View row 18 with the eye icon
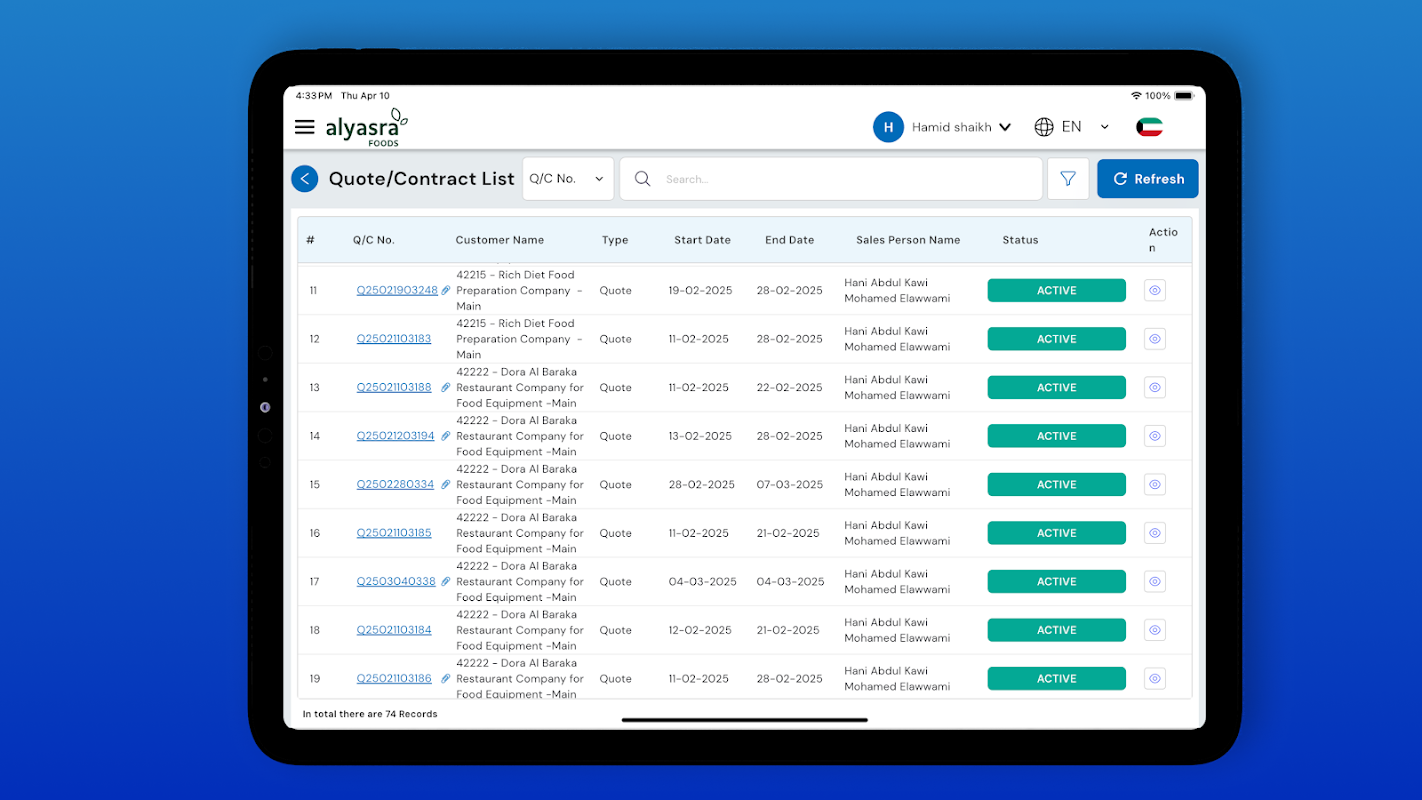This screenshot has width=1422, height=800. tap(1155, 630)
